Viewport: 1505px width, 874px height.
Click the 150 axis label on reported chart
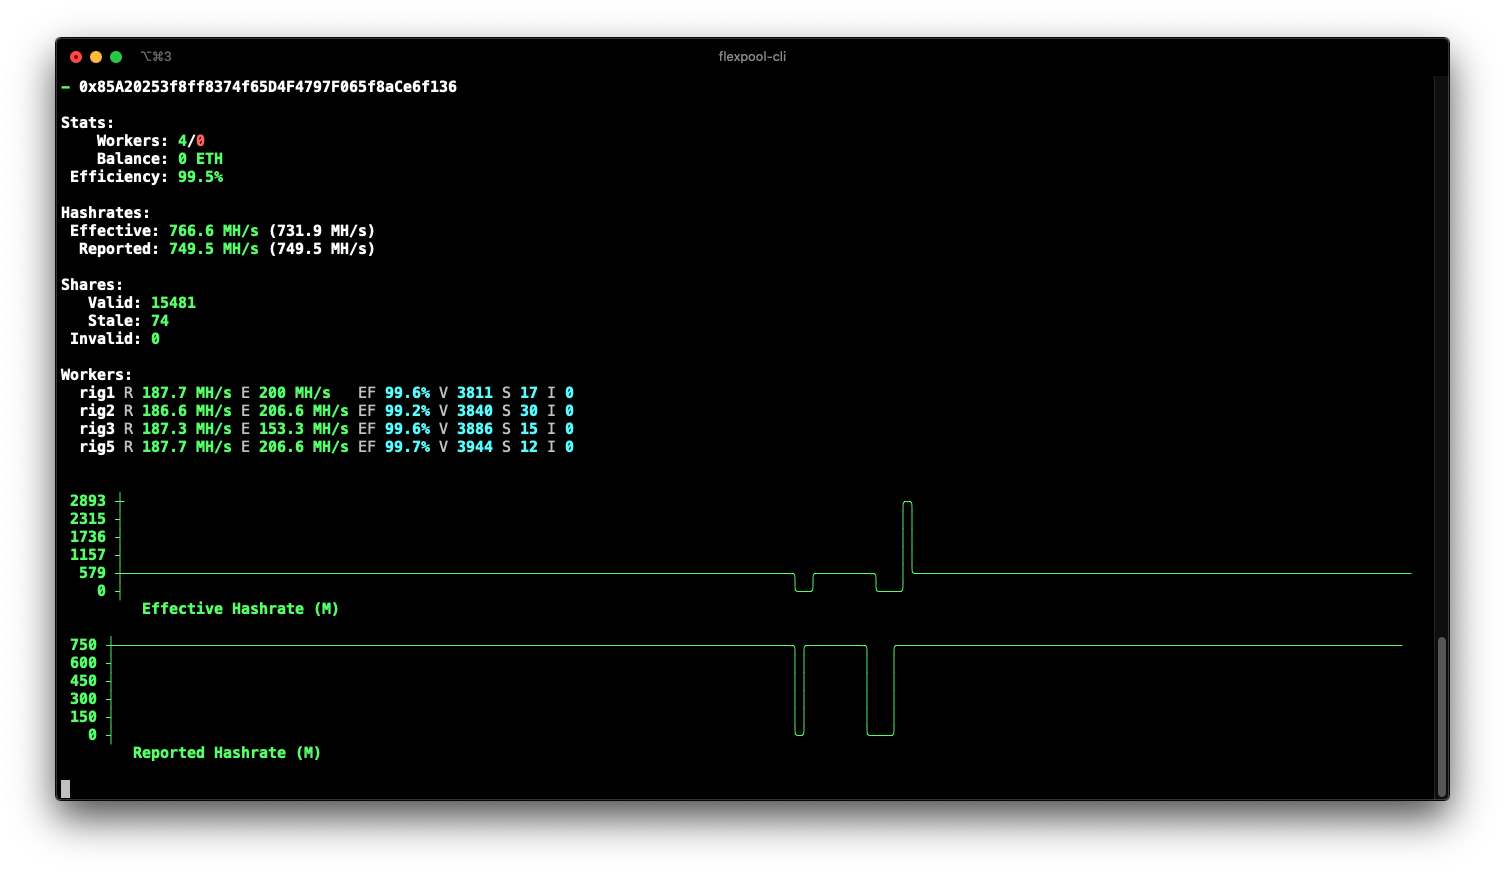(83, 717)
